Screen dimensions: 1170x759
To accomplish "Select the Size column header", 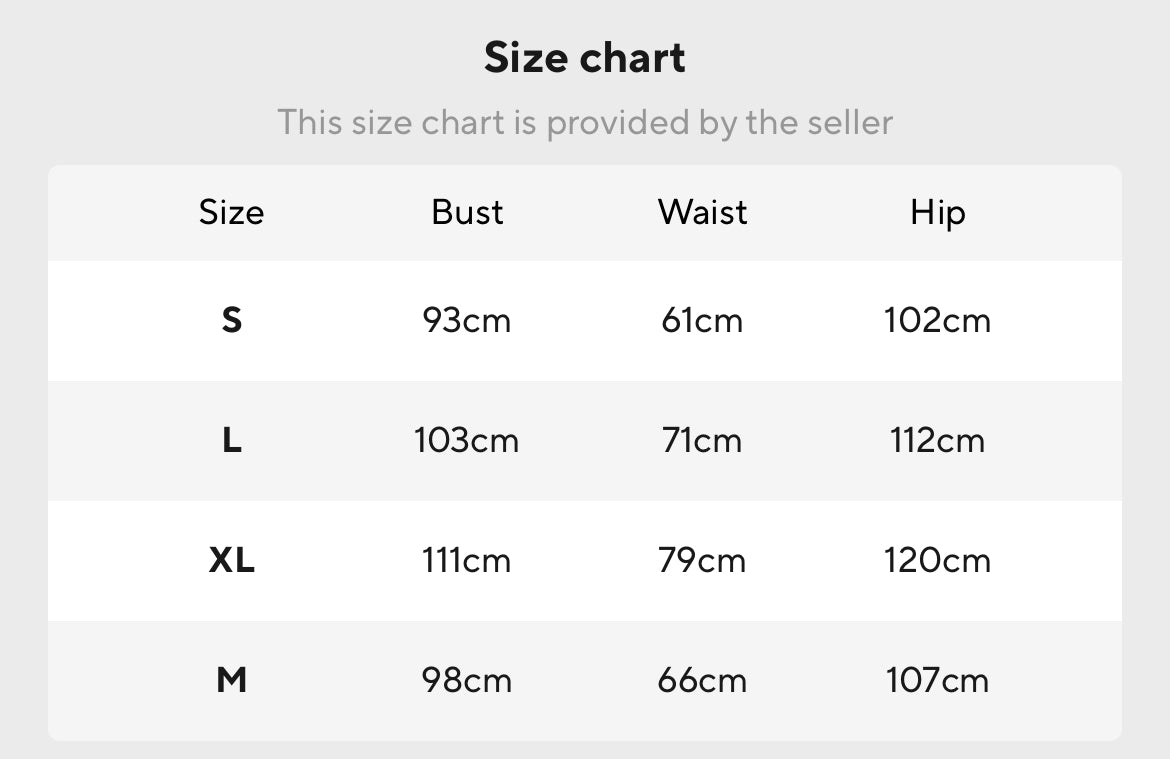I will [x=231, y=212].
